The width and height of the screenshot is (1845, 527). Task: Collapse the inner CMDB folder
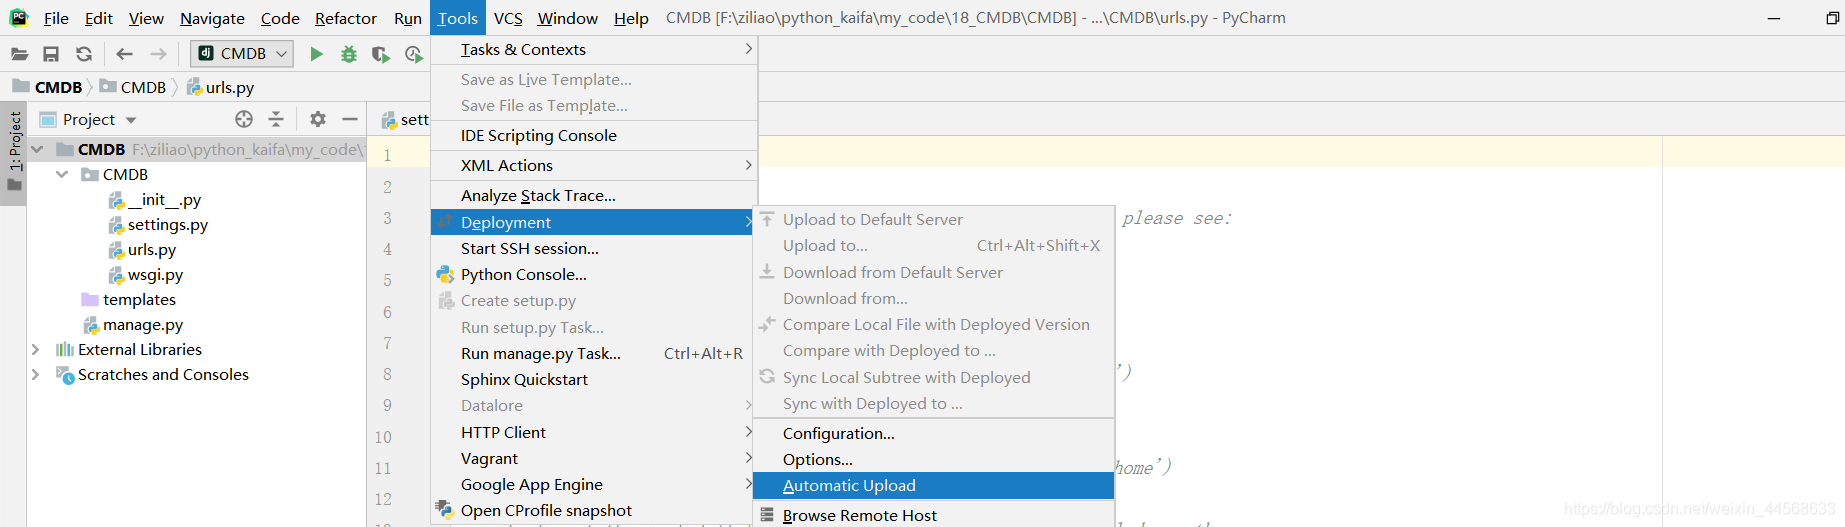62,174
